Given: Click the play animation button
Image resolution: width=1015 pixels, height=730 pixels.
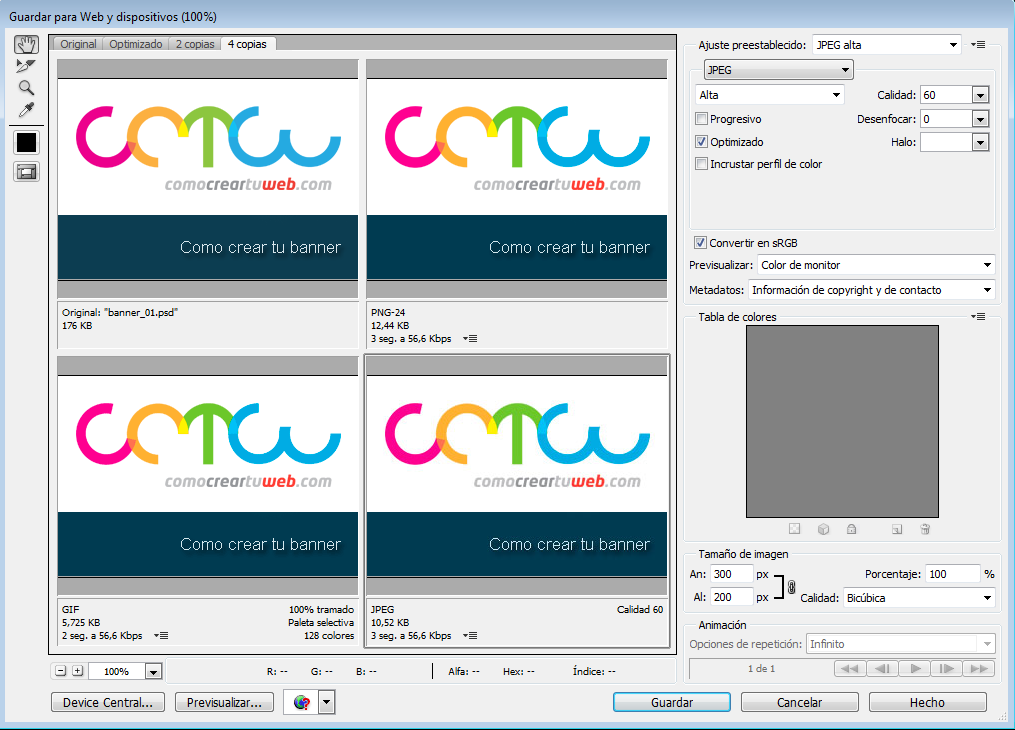Looking at the screenshot, I should pos(915,669).
